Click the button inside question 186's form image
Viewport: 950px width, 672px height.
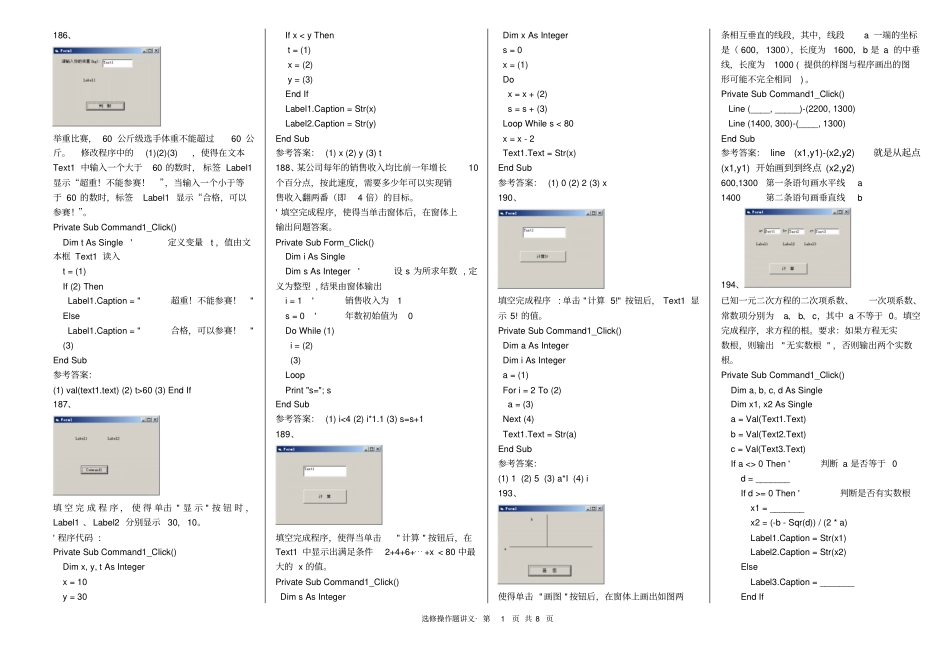click(x=105, y=106)
